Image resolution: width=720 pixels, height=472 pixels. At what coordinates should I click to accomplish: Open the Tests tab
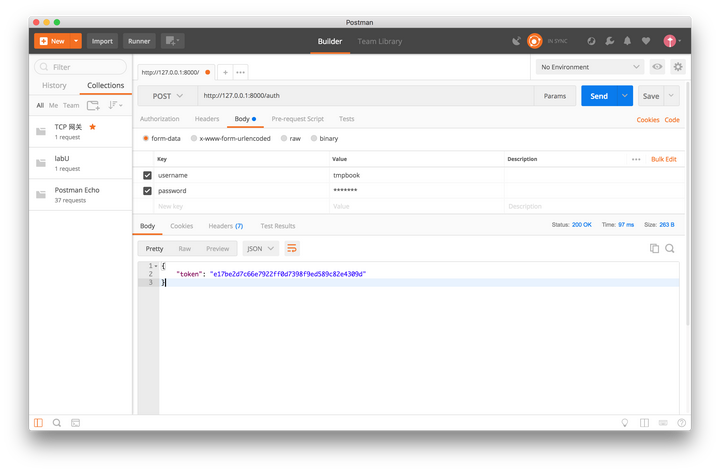pos(346,119)
